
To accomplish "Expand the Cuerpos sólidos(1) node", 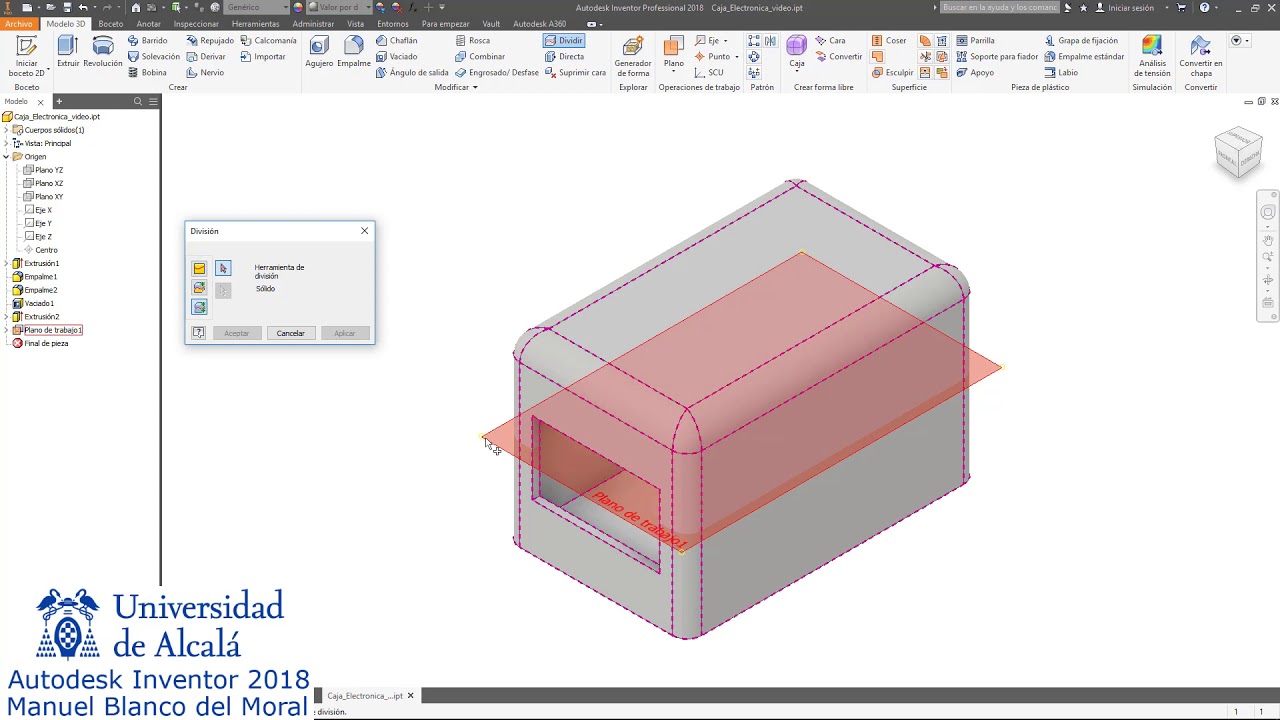I will 6,130.
